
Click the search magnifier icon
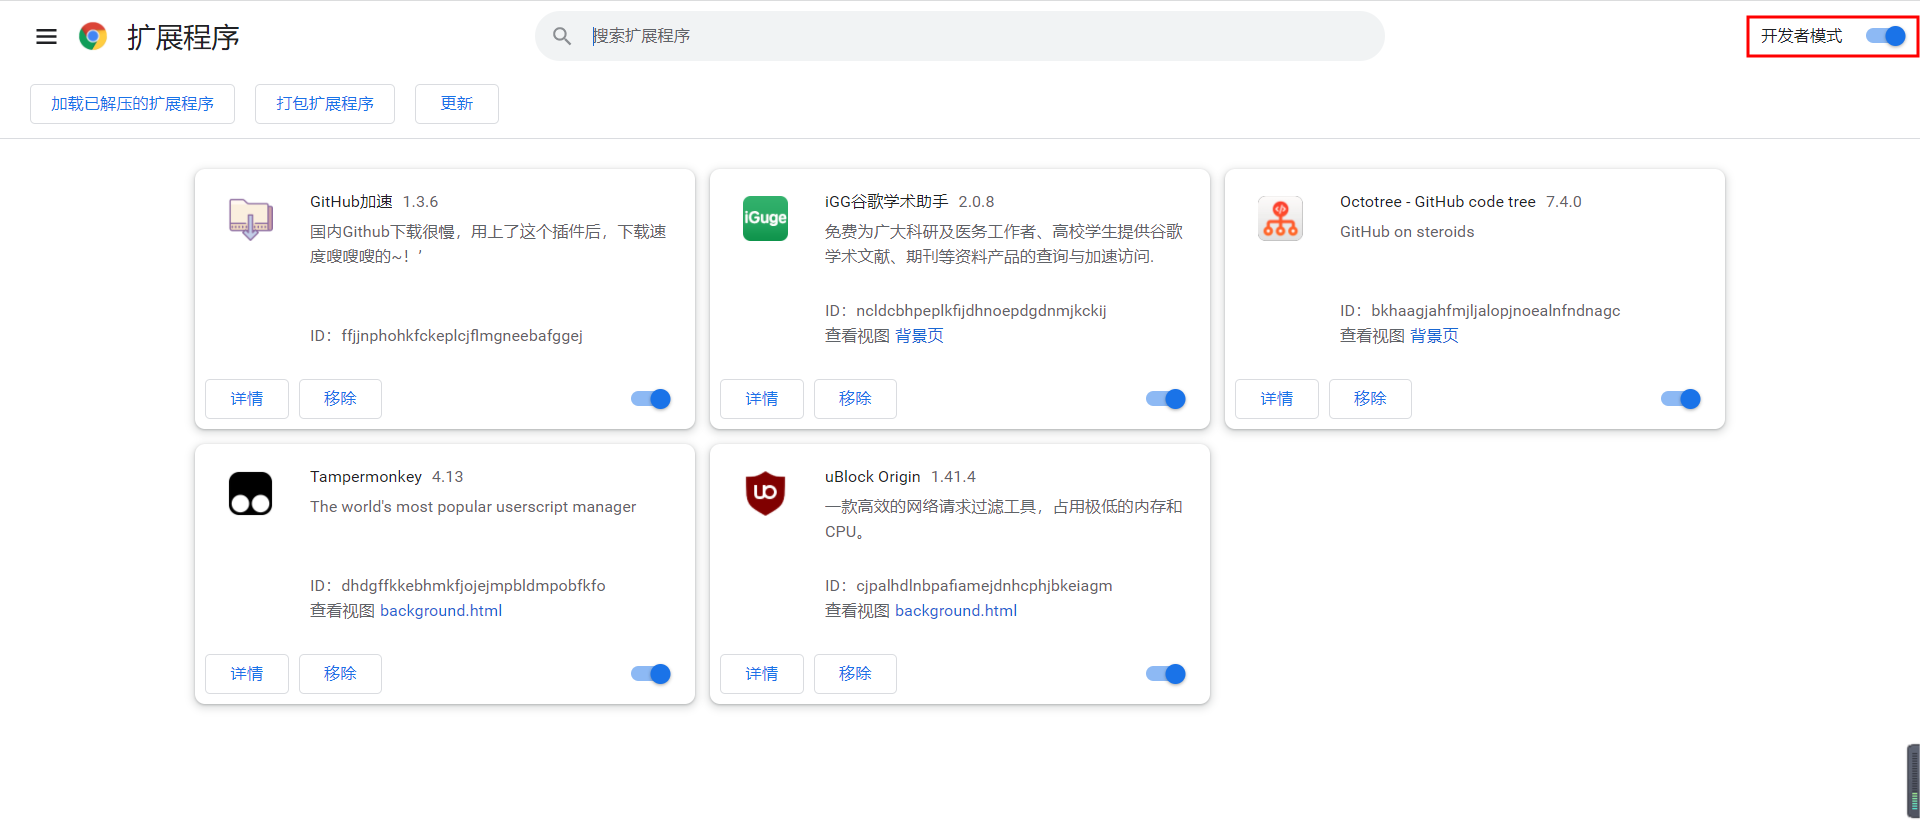(562, 36)
